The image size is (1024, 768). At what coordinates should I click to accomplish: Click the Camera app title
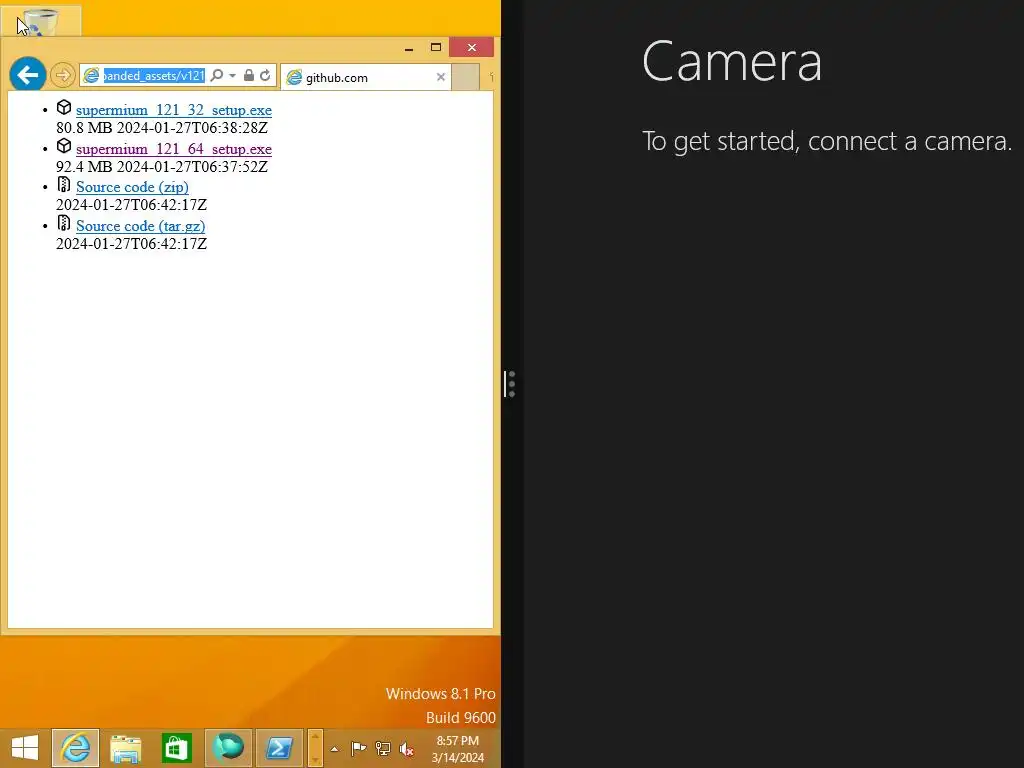pyautogui.click(x=732, y=61)
